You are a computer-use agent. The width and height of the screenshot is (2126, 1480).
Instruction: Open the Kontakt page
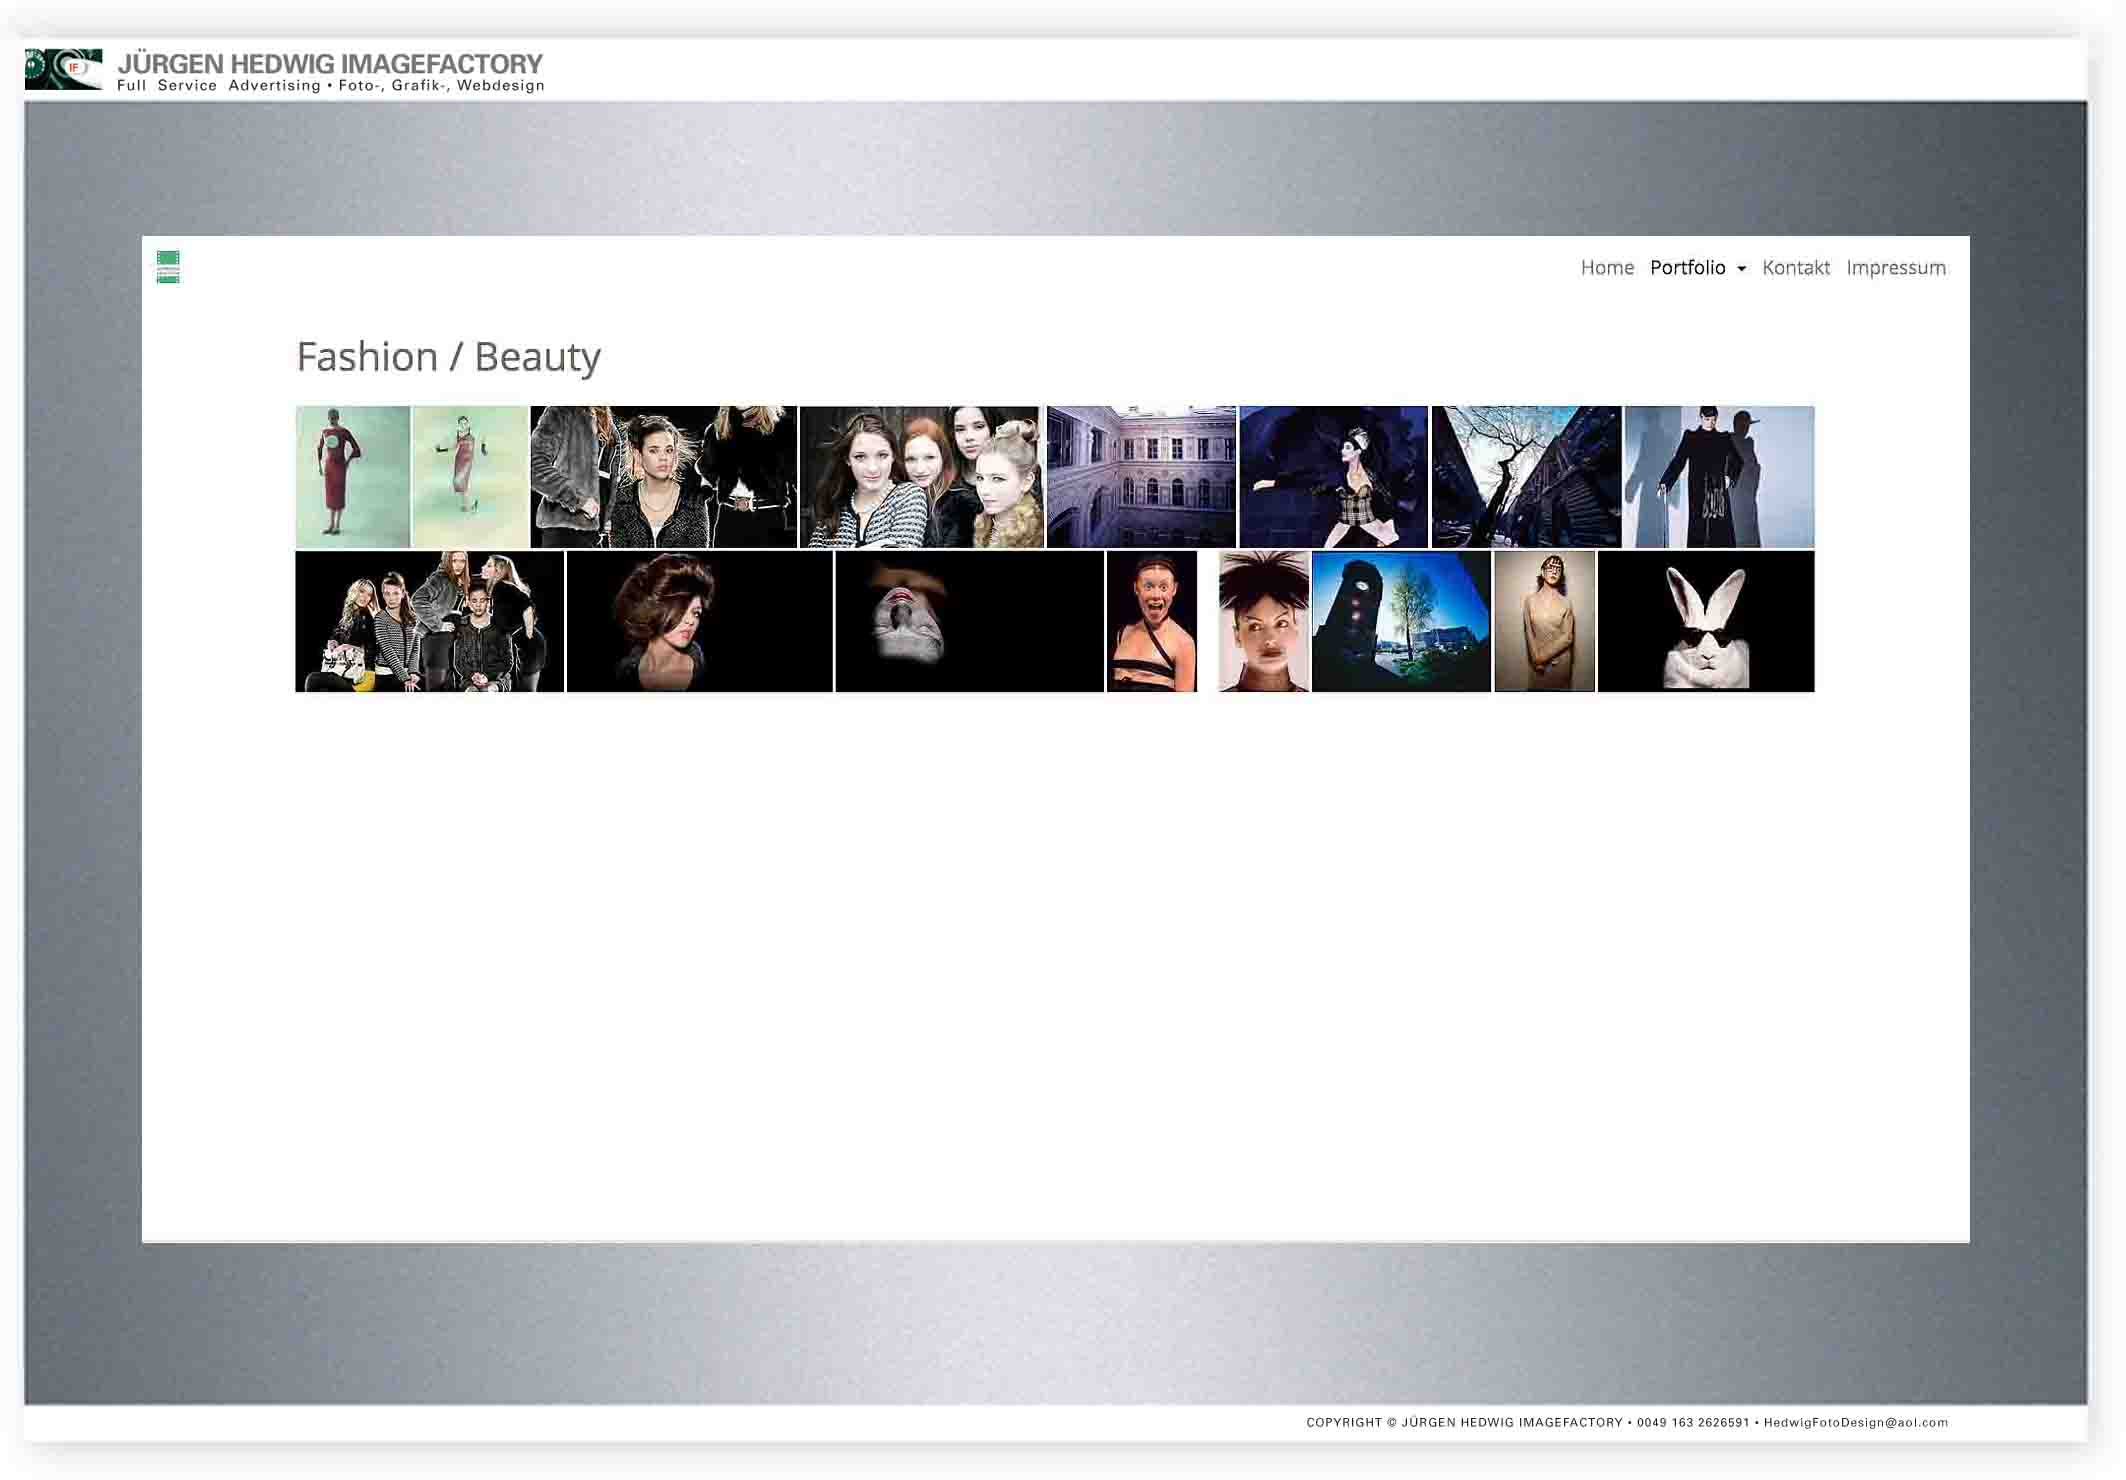pyautogui.click(x=1795, y=267)
